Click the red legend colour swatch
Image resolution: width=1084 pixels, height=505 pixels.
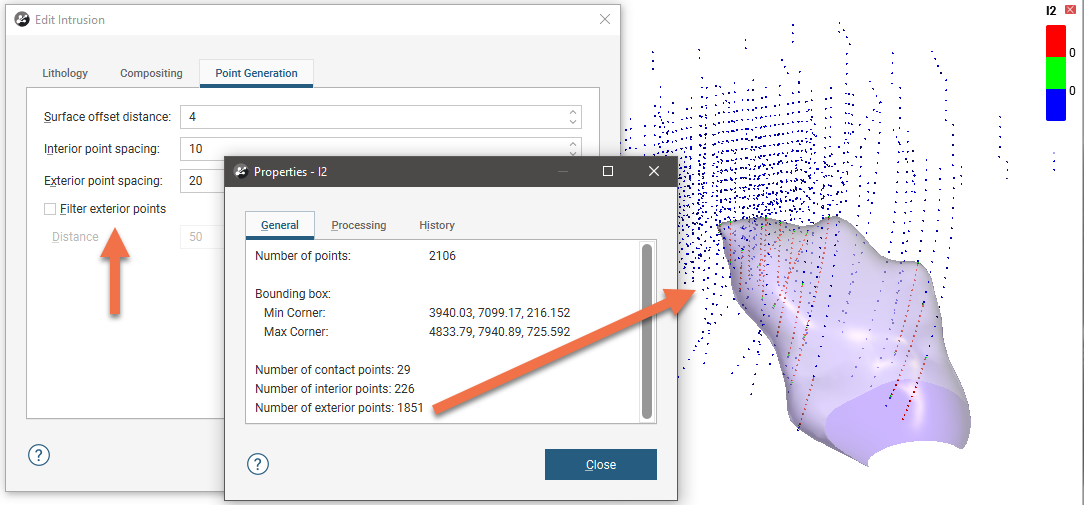1055,41
